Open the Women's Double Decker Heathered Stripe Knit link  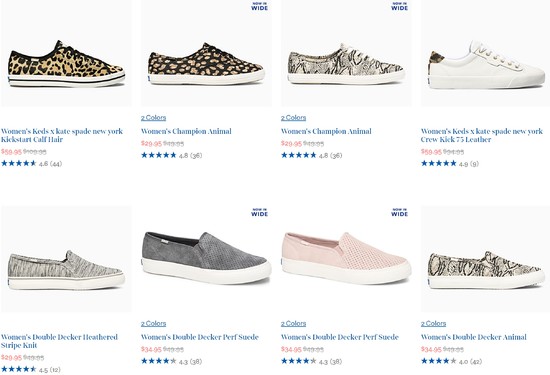coord(59,341)
